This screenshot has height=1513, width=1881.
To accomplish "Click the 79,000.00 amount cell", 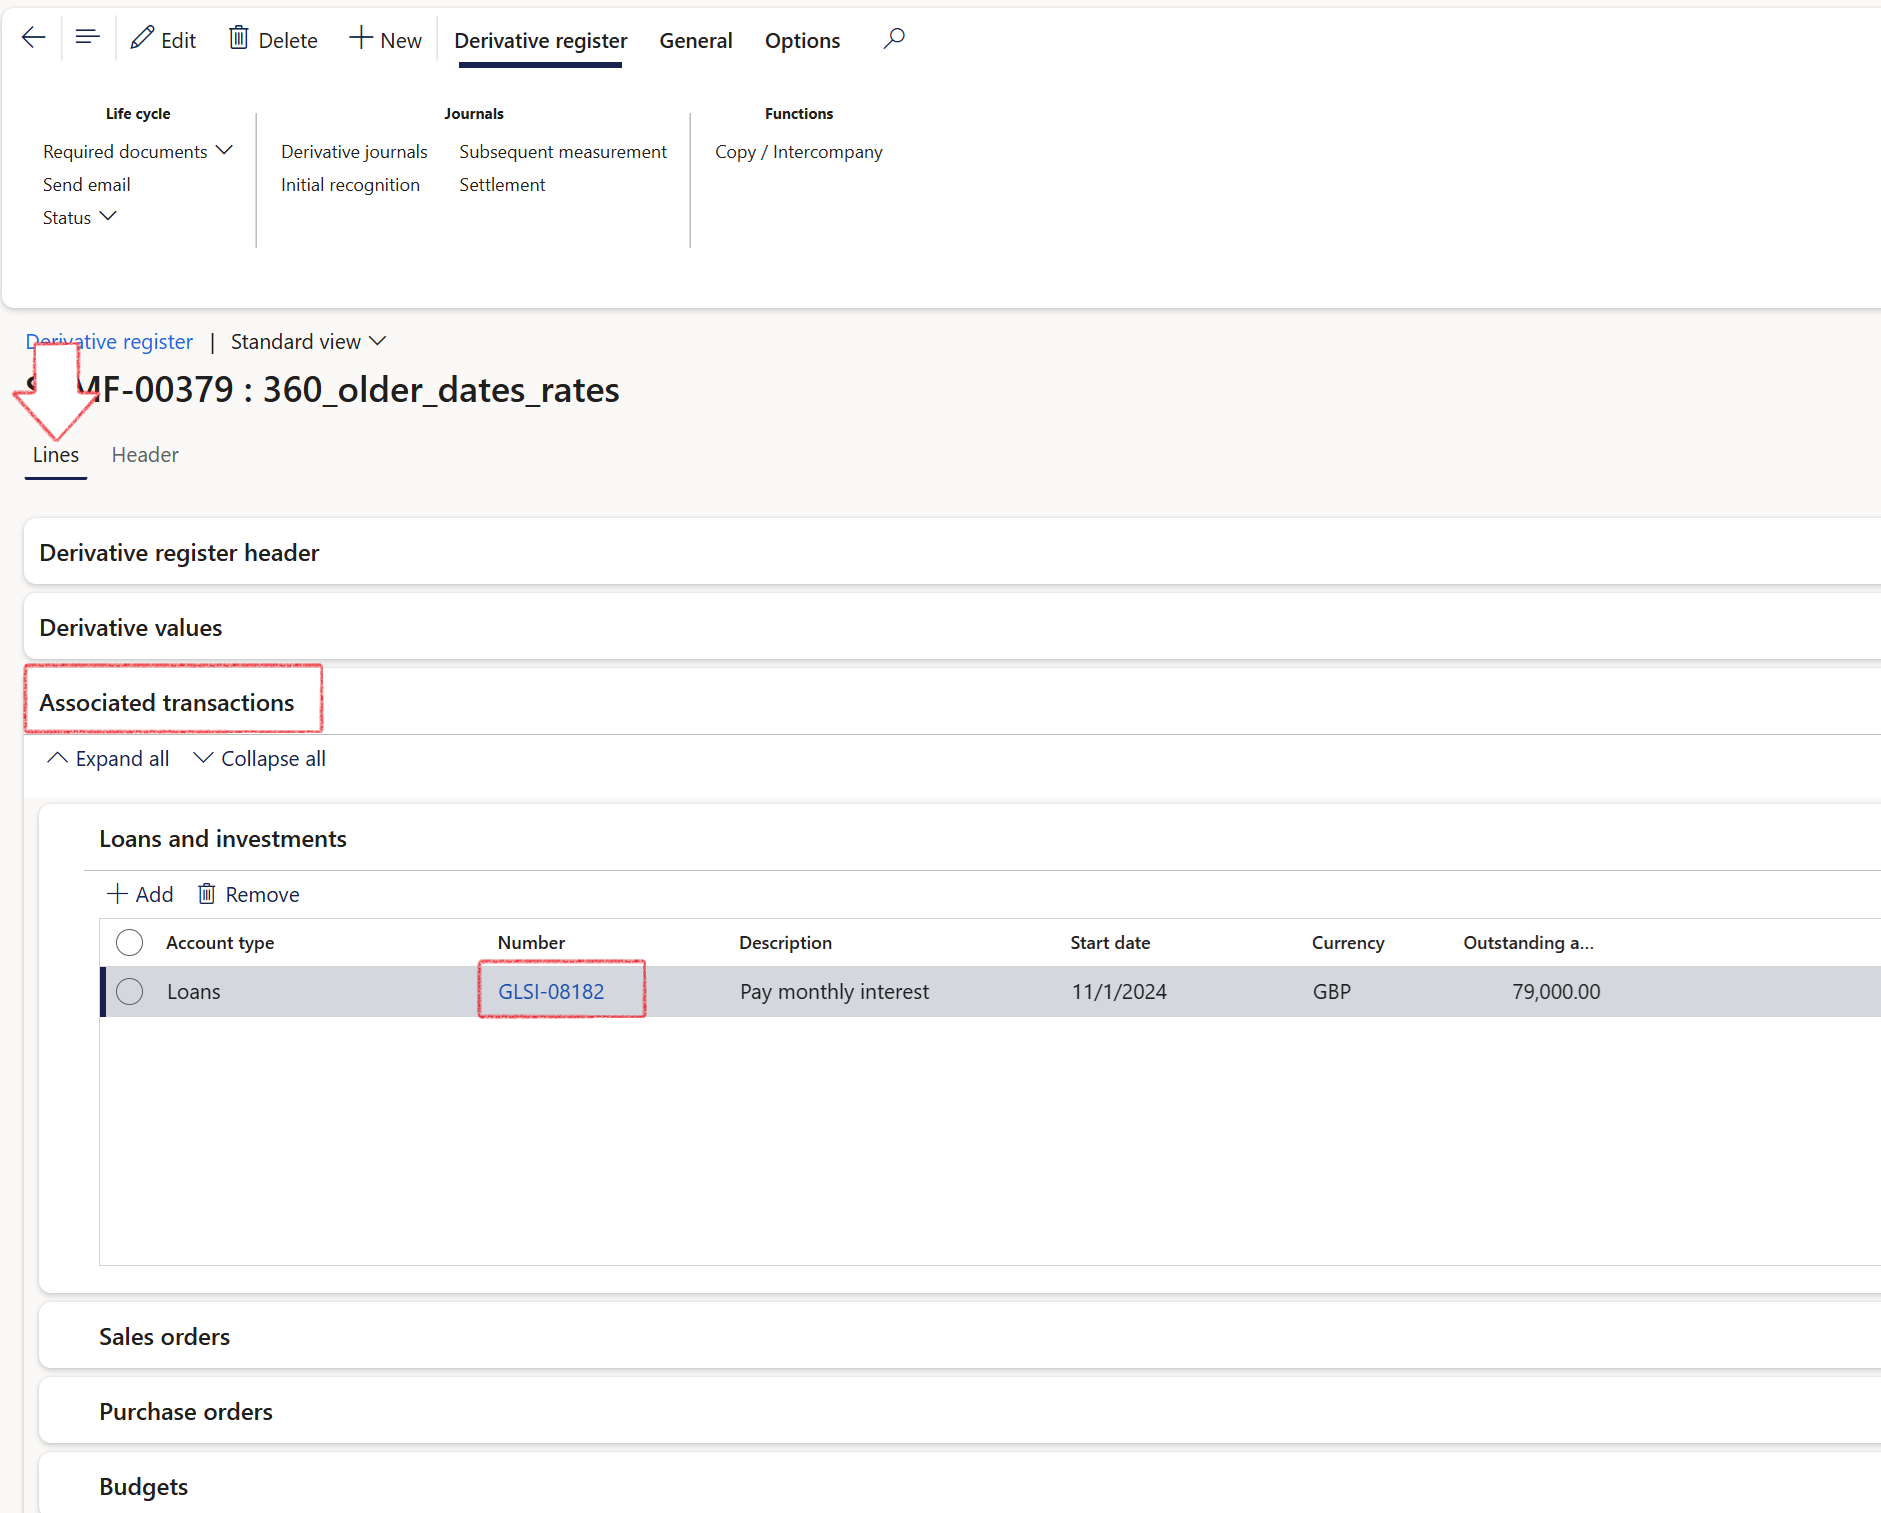I will click(x=1556, y=991).
